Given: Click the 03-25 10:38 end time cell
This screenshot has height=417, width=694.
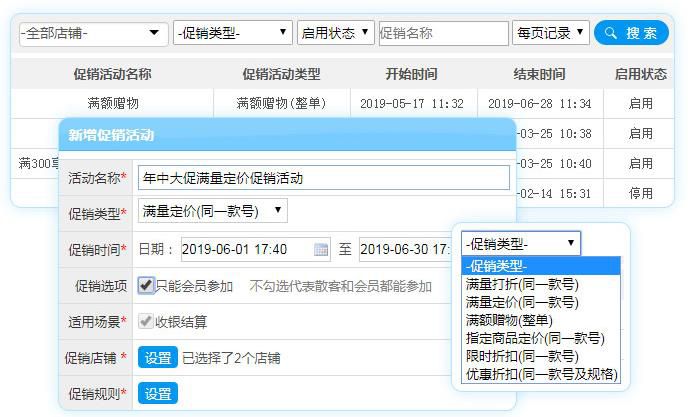Looking at the screenshot, I should (x=560, y=134).
